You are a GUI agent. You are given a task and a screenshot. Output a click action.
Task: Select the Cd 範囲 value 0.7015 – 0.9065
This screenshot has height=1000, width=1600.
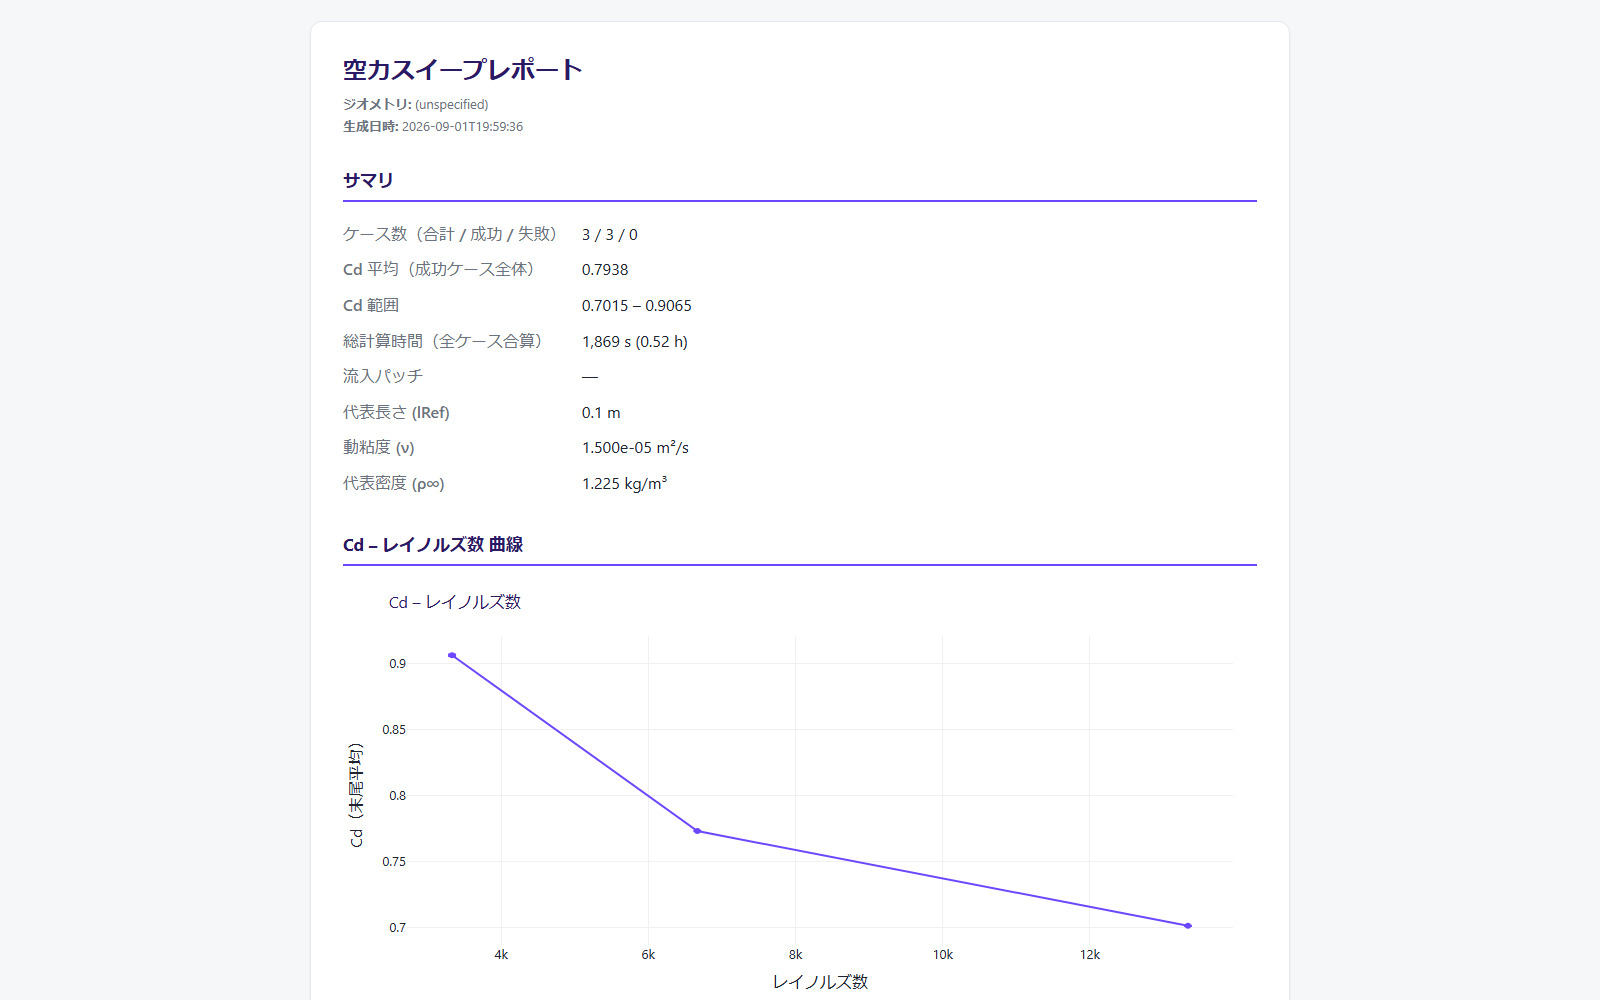click(x=637, y=306)
